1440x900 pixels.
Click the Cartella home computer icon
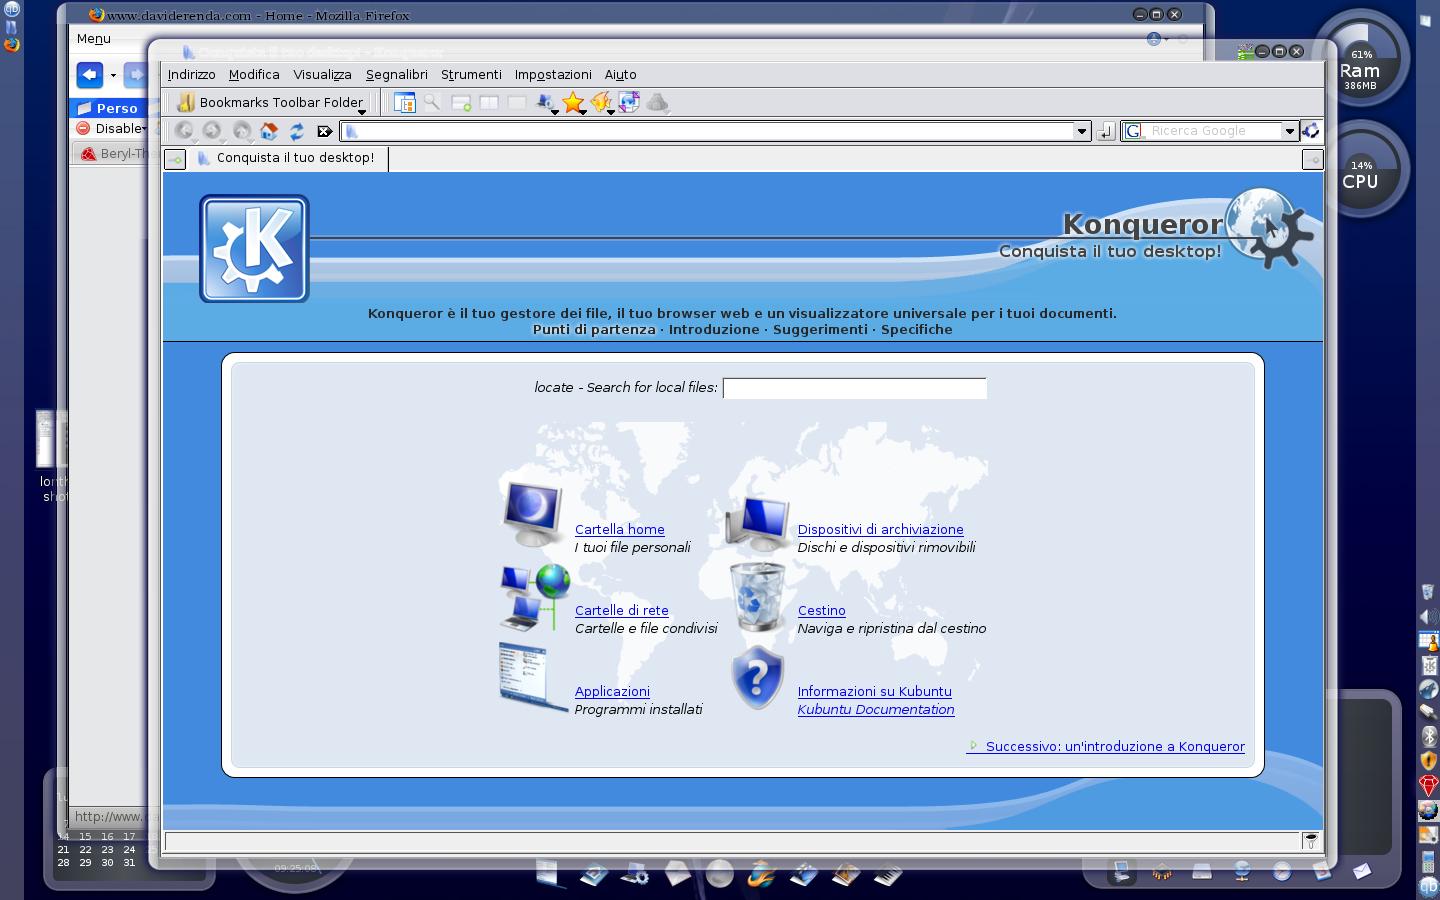tap(533, 515)
